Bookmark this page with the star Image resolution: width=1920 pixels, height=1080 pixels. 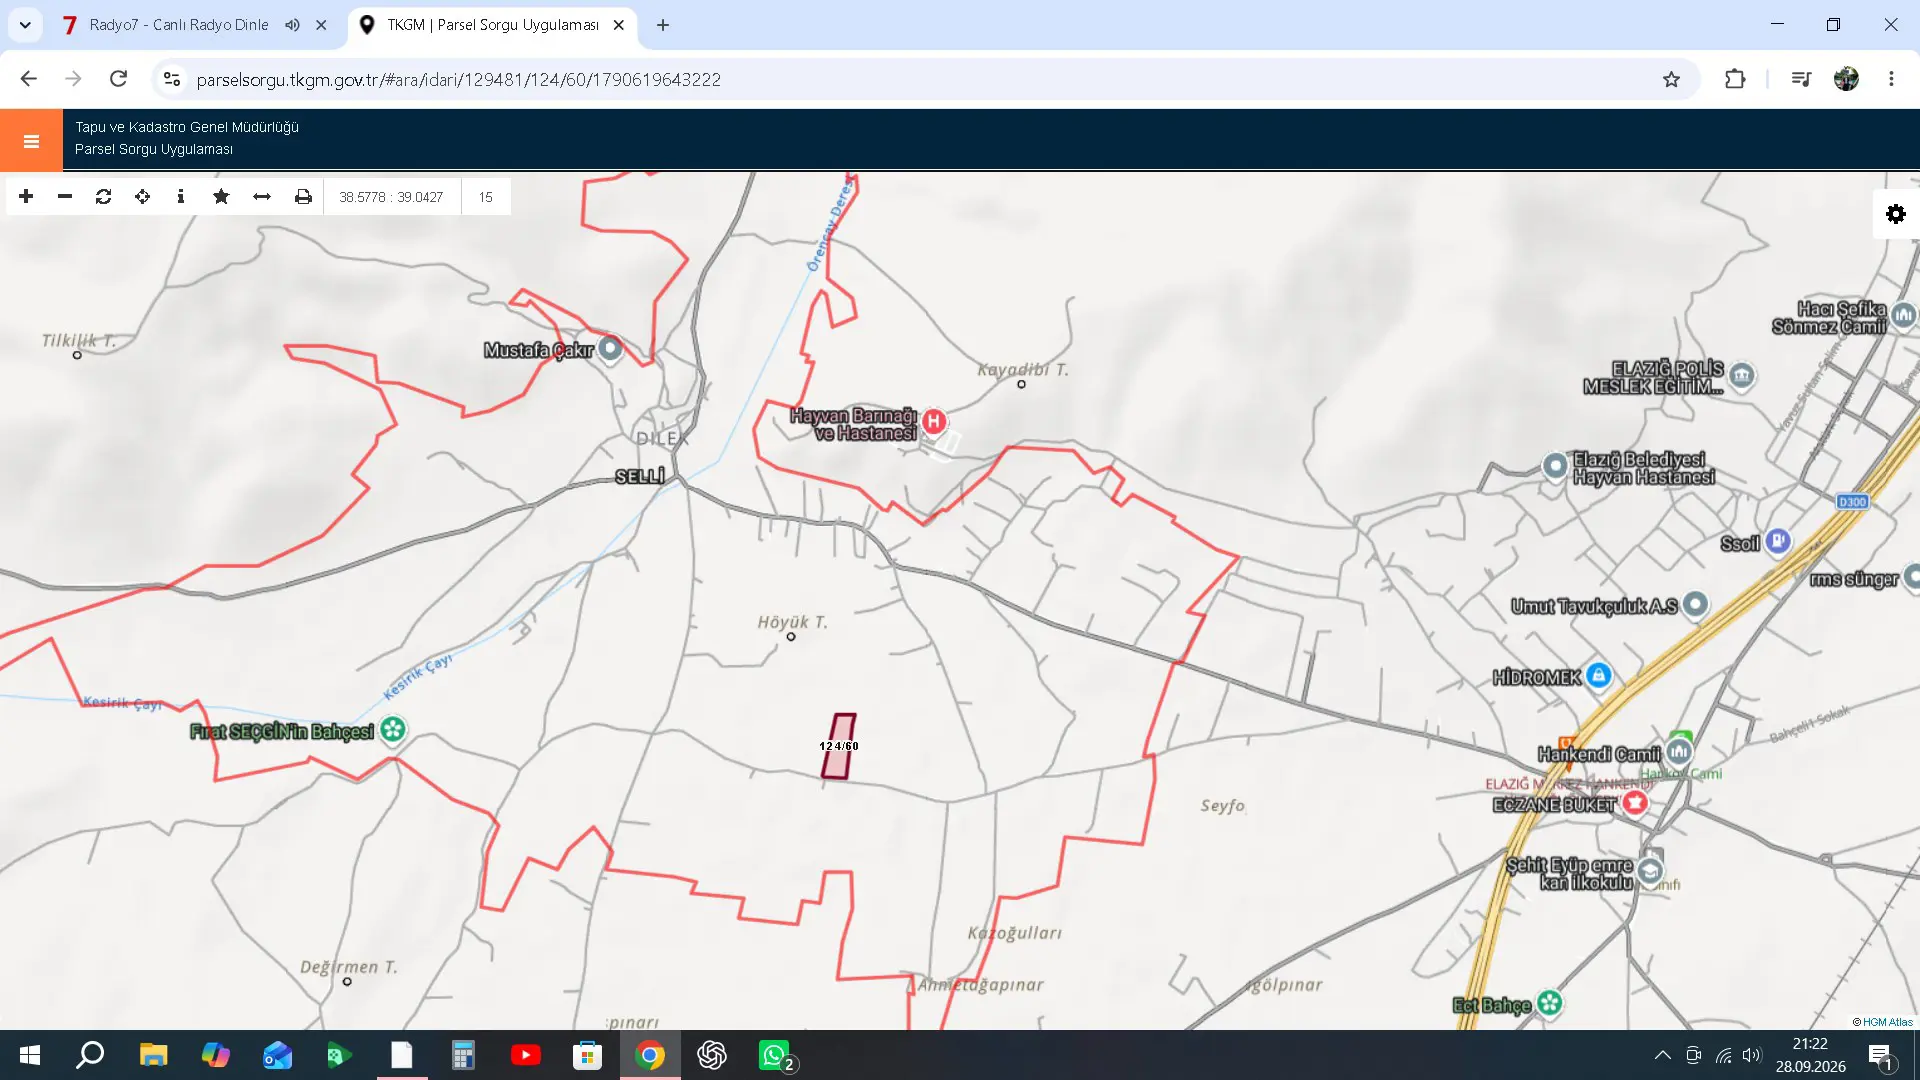coord(1671,79)
